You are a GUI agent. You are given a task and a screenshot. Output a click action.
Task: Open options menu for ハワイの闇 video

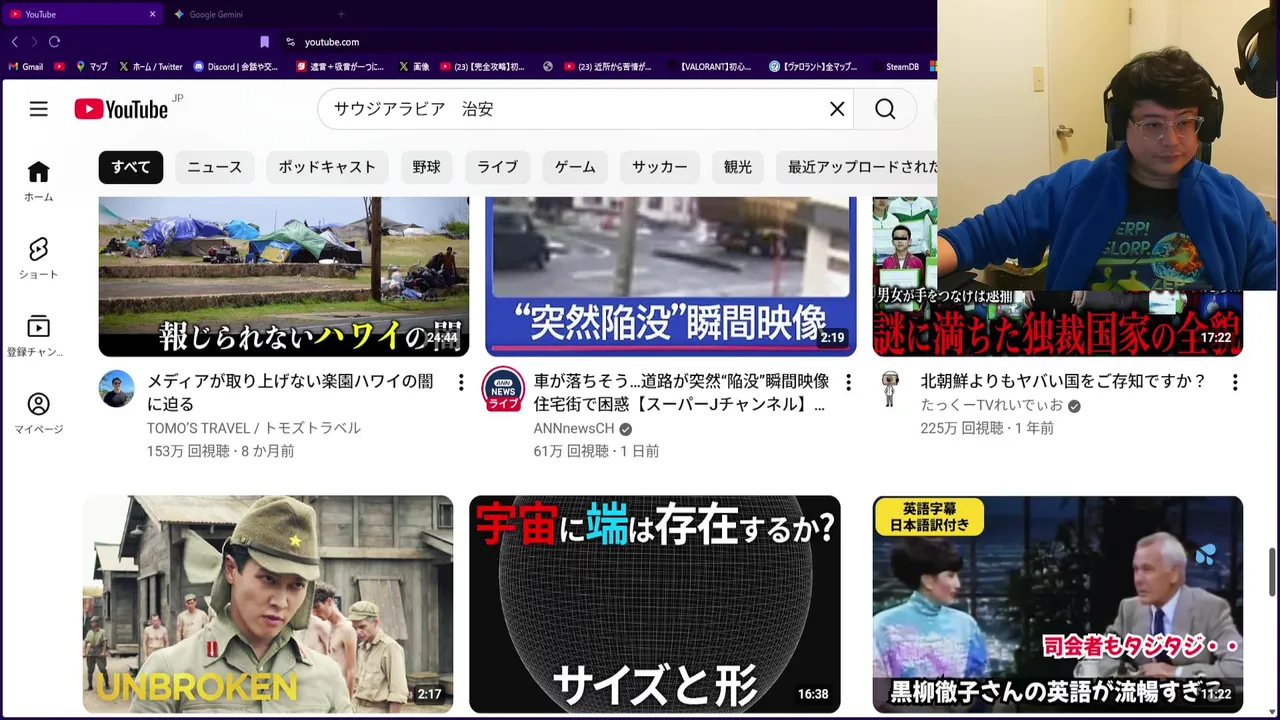point(460,382)
